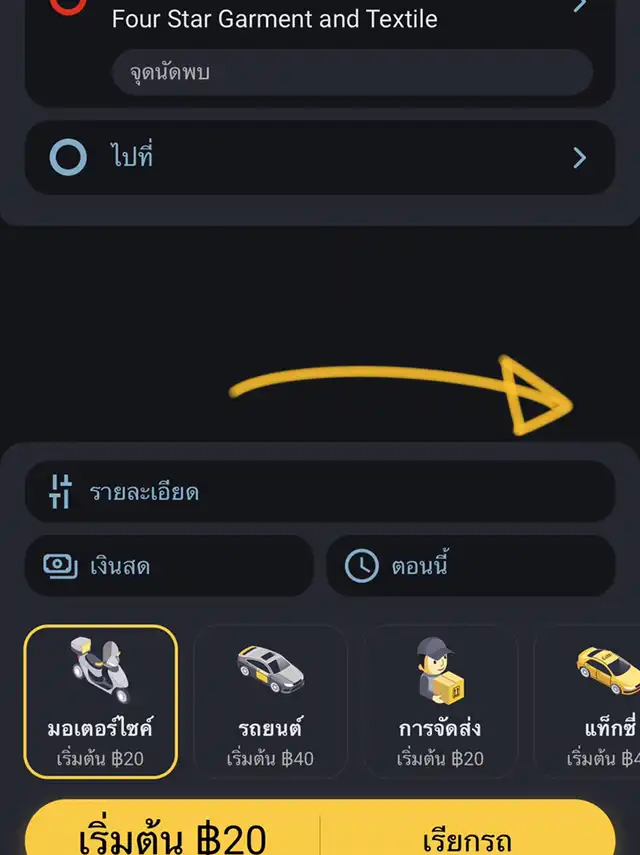Select the delivery courier icon

pos(439,668)
